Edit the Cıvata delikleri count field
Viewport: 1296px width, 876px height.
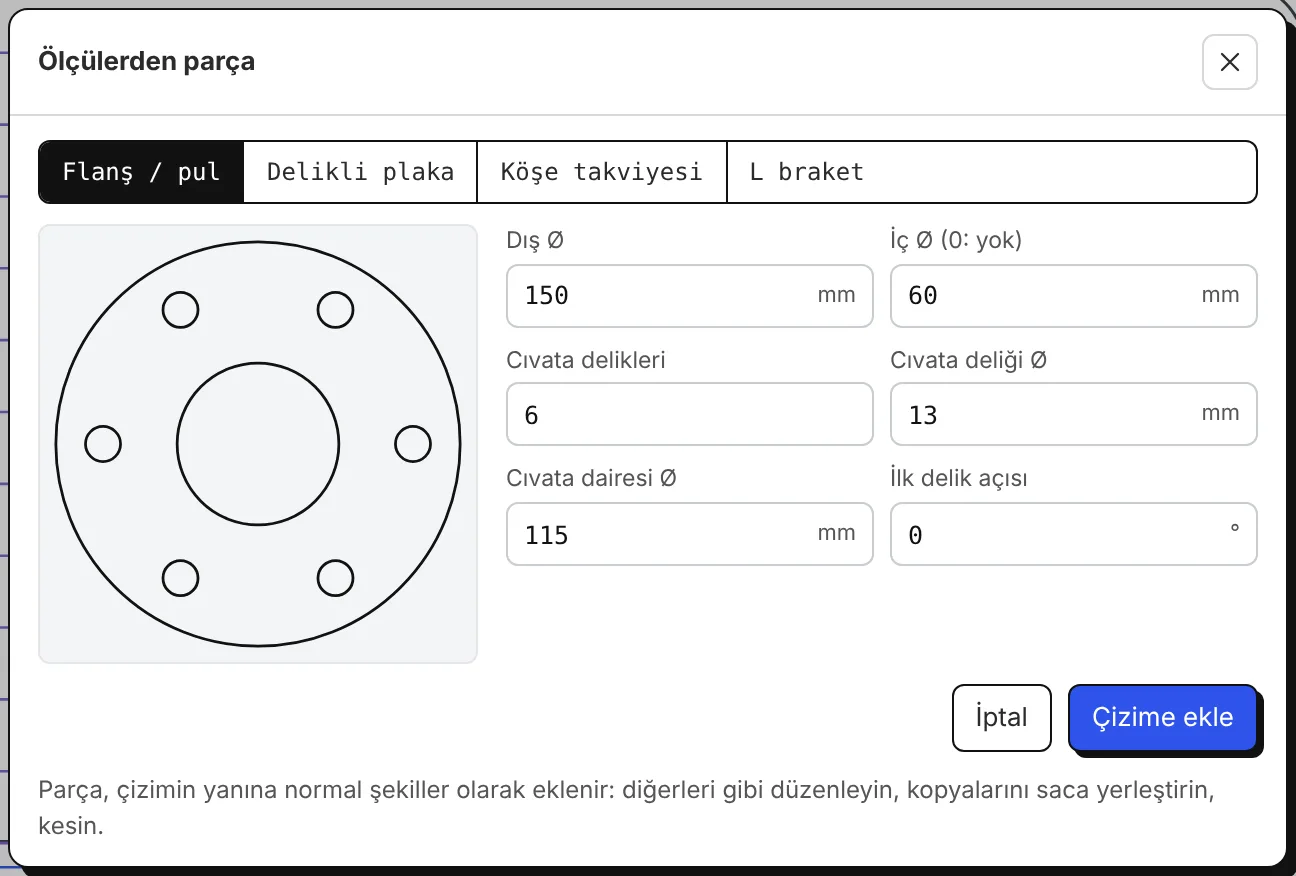pyautogui.click(x=690, y=414)
